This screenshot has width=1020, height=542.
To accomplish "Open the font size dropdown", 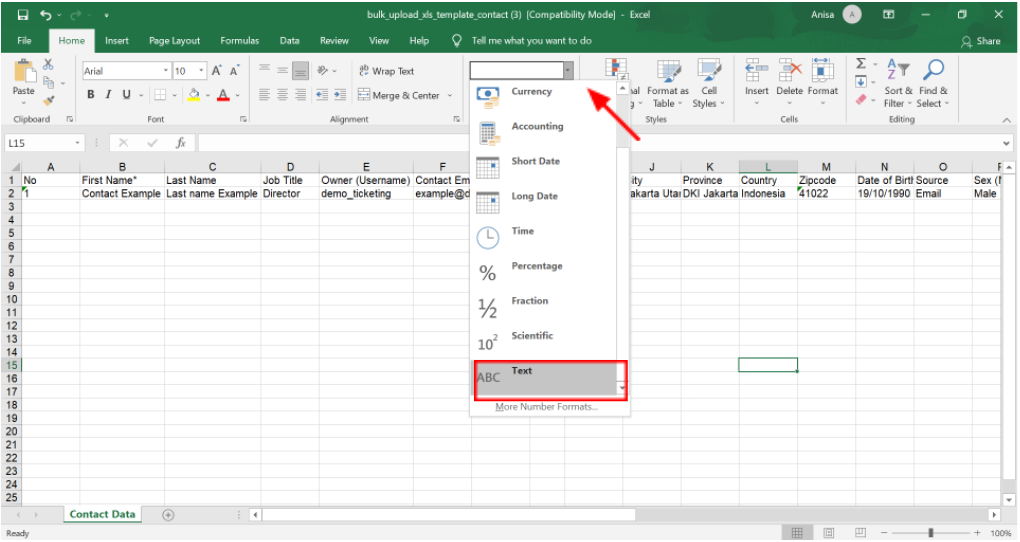I will [x=201, y=71].
